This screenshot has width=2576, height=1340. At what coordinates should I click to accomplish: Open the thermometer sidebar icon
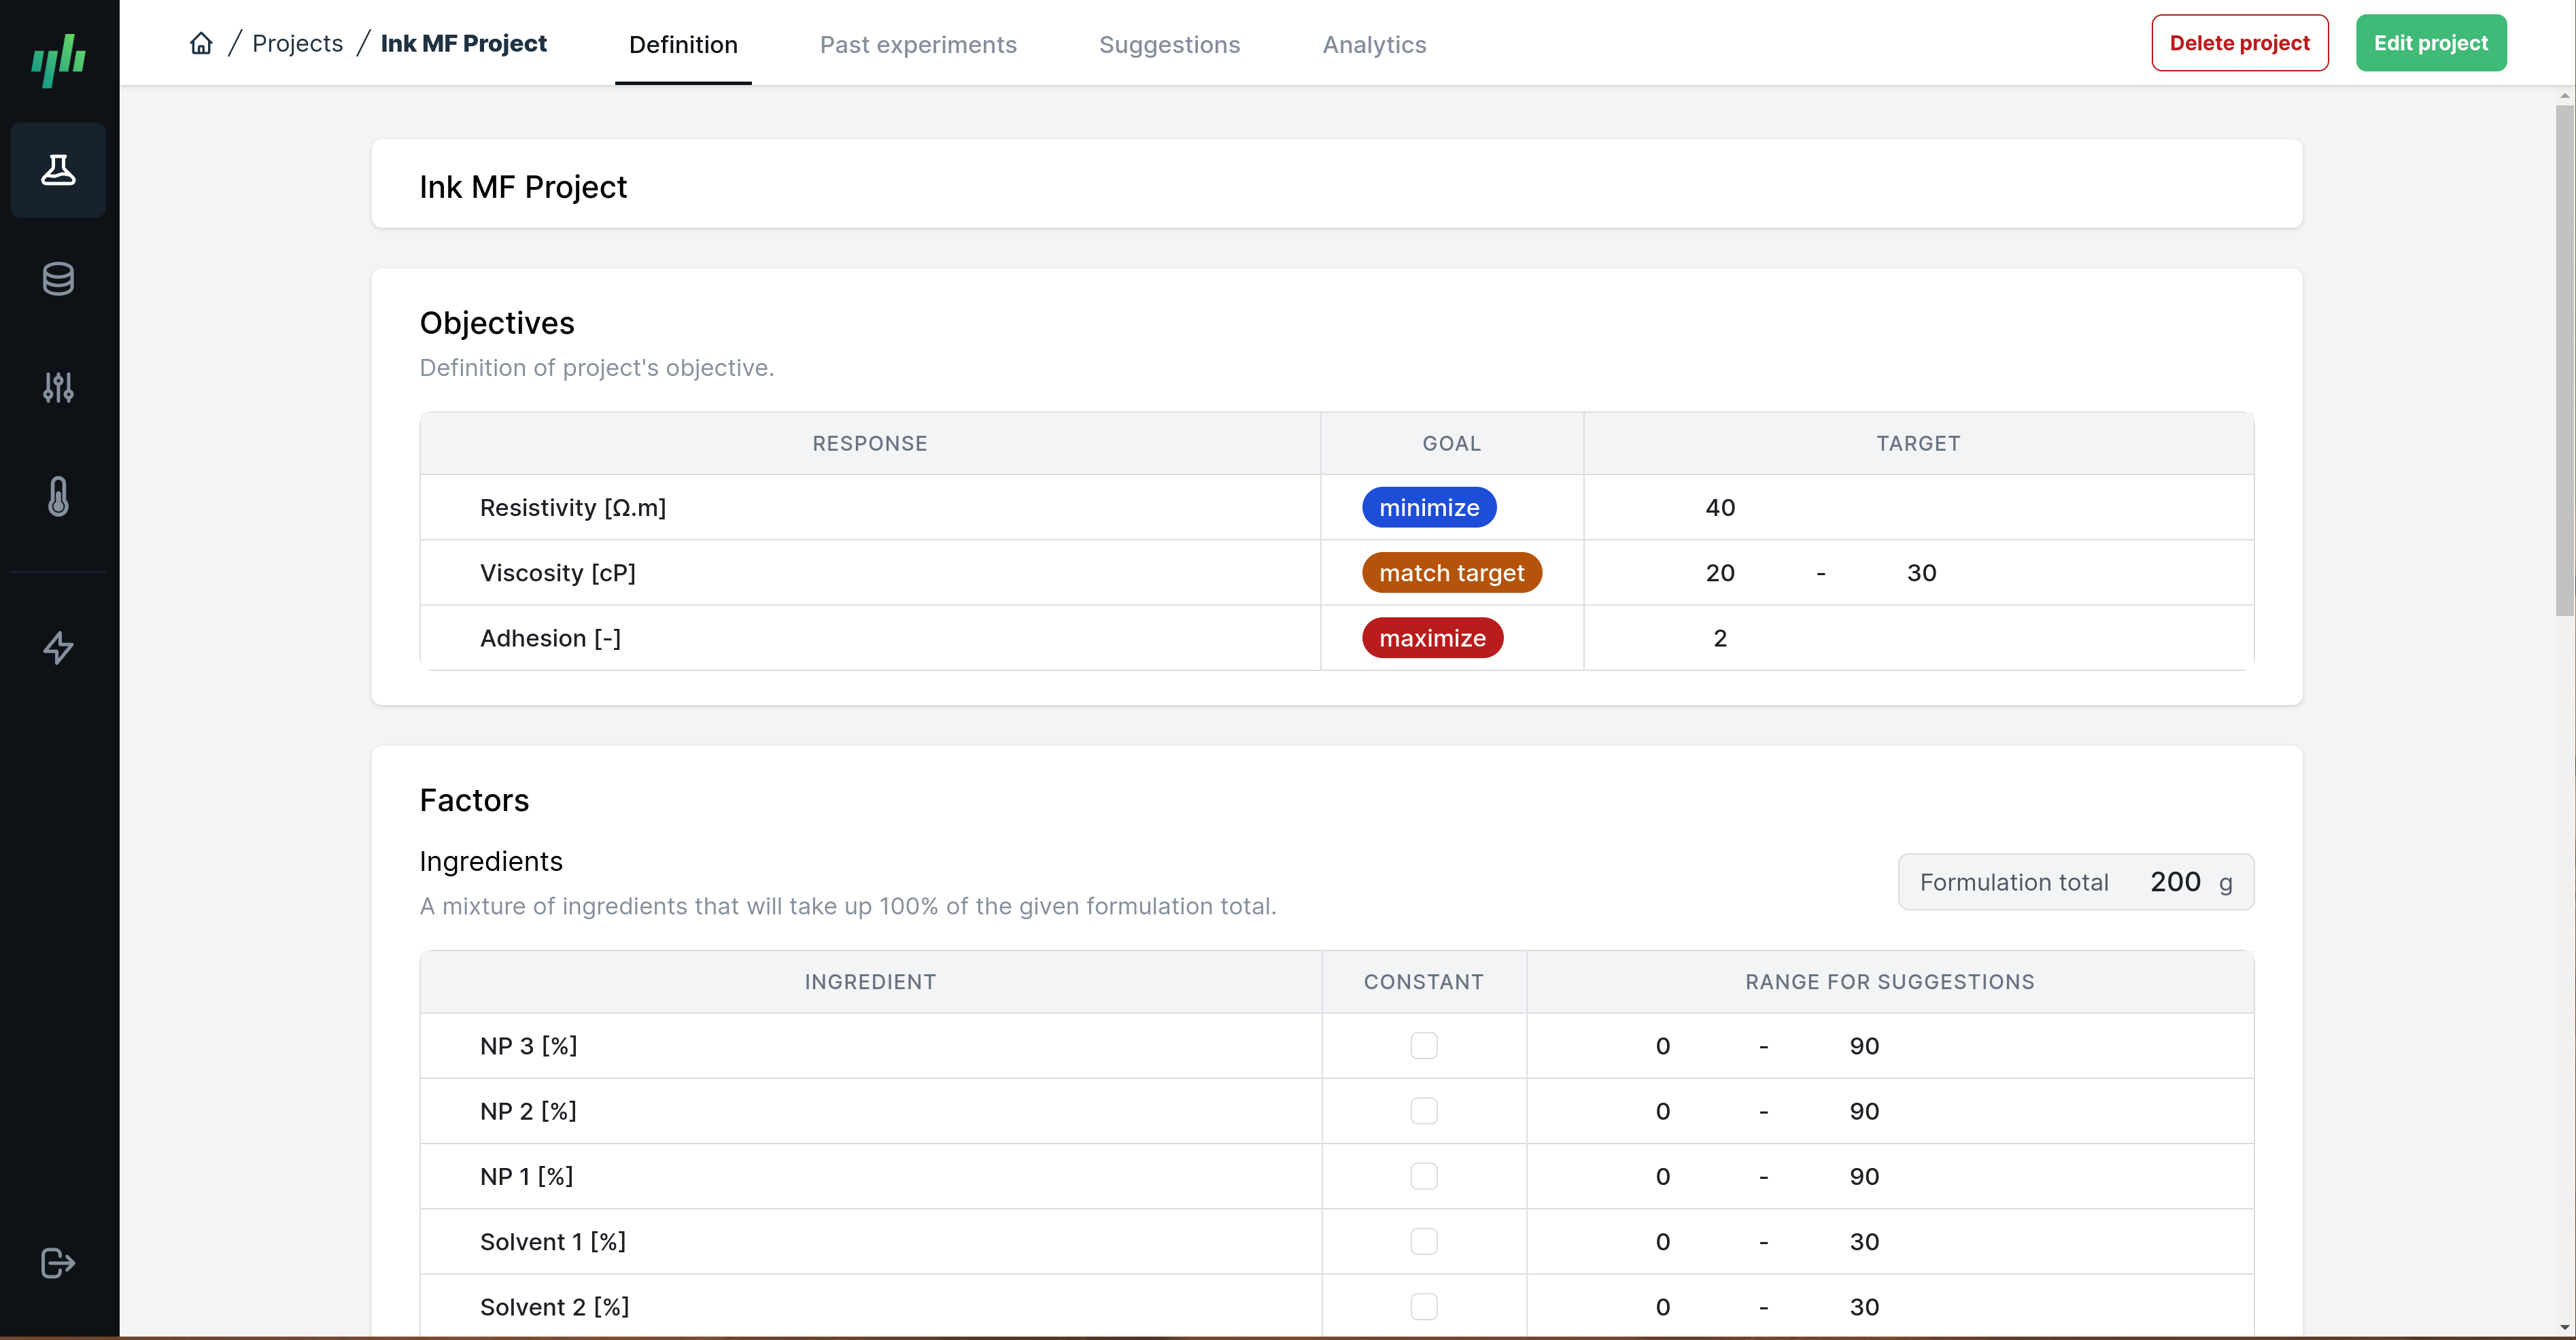tap(58, 496)
